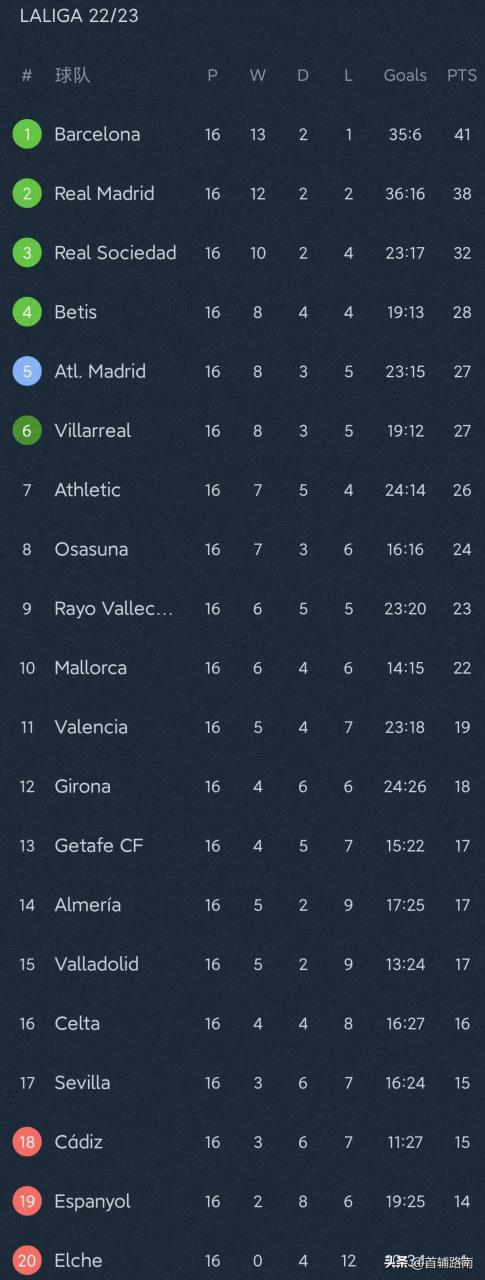Select the Goals column header
The height and width of the screenshot is (1280, 485).
tap(405, 75)
